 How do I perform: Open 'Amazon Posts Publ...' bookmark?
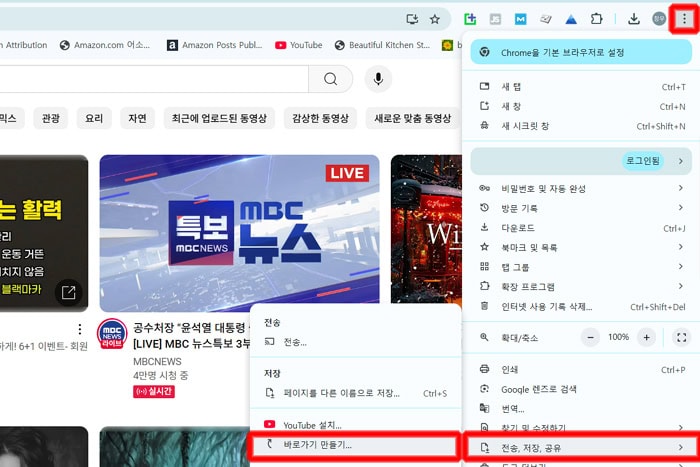point(215,45)
